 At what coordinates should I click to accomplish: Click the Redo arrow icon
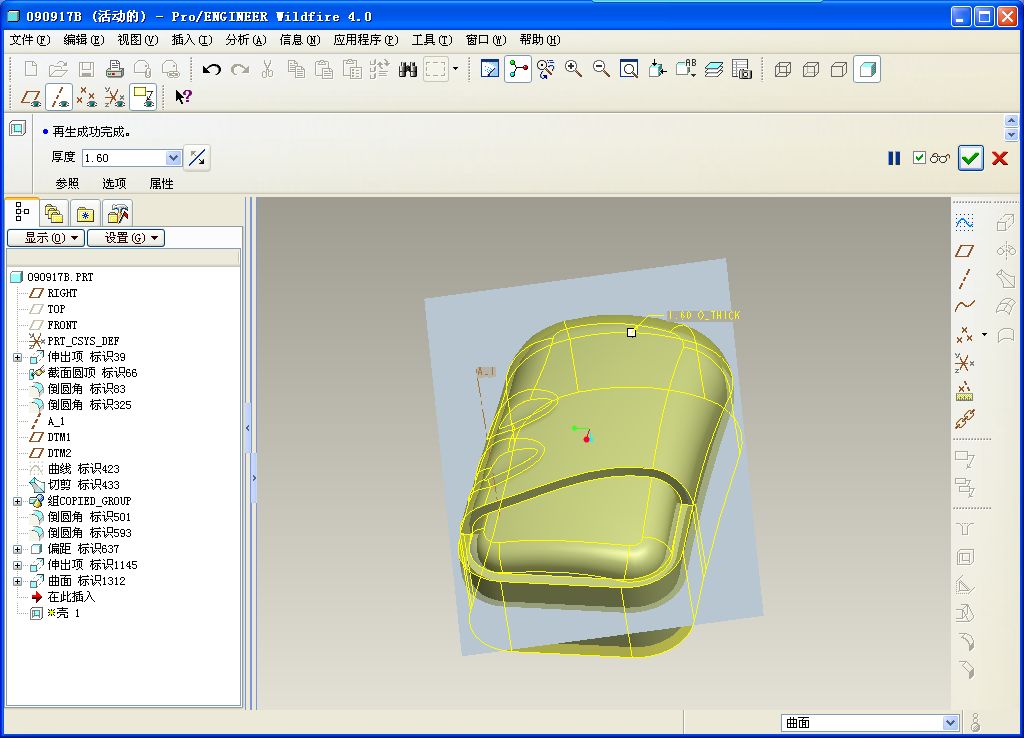click(x=240, y=69)
